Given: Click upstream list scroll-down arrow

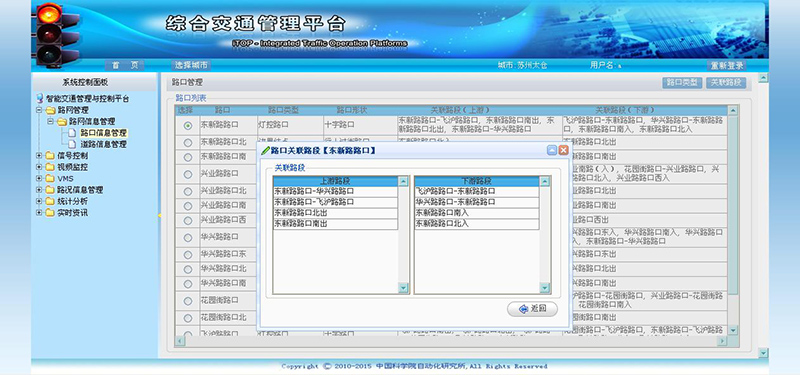Looking at the screenshot, I should click(x=403, y=288).
